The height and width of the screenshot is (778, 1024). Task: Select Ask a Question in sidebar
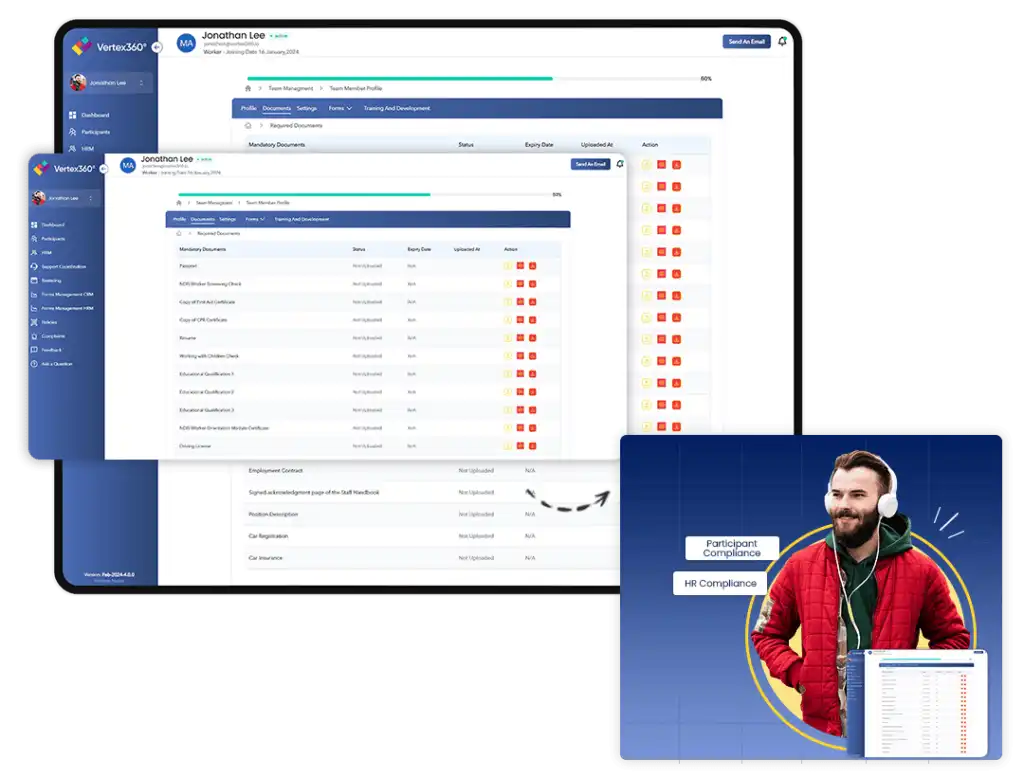pyautogui.click(x=57, y=364)
